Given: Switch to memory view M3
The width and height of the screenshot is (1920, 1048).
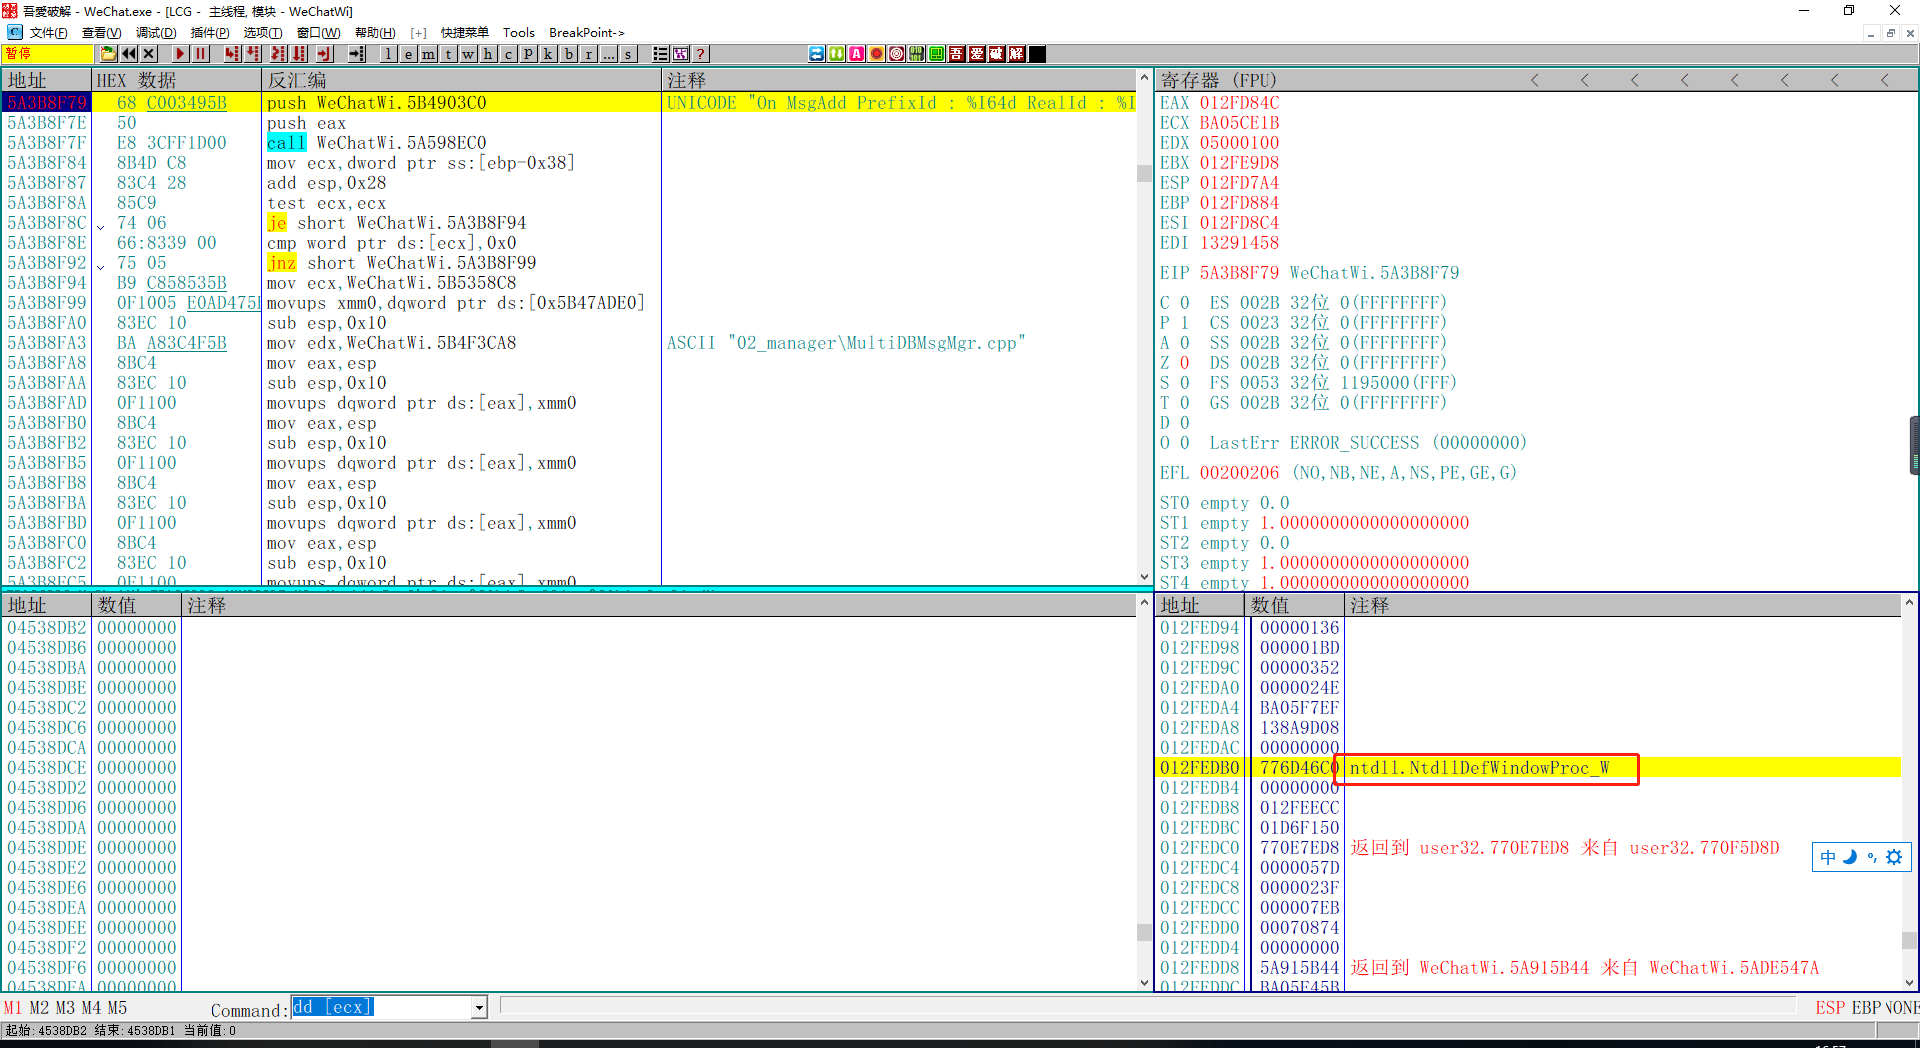Looking at the screenshot, I should pos(65,1008).
